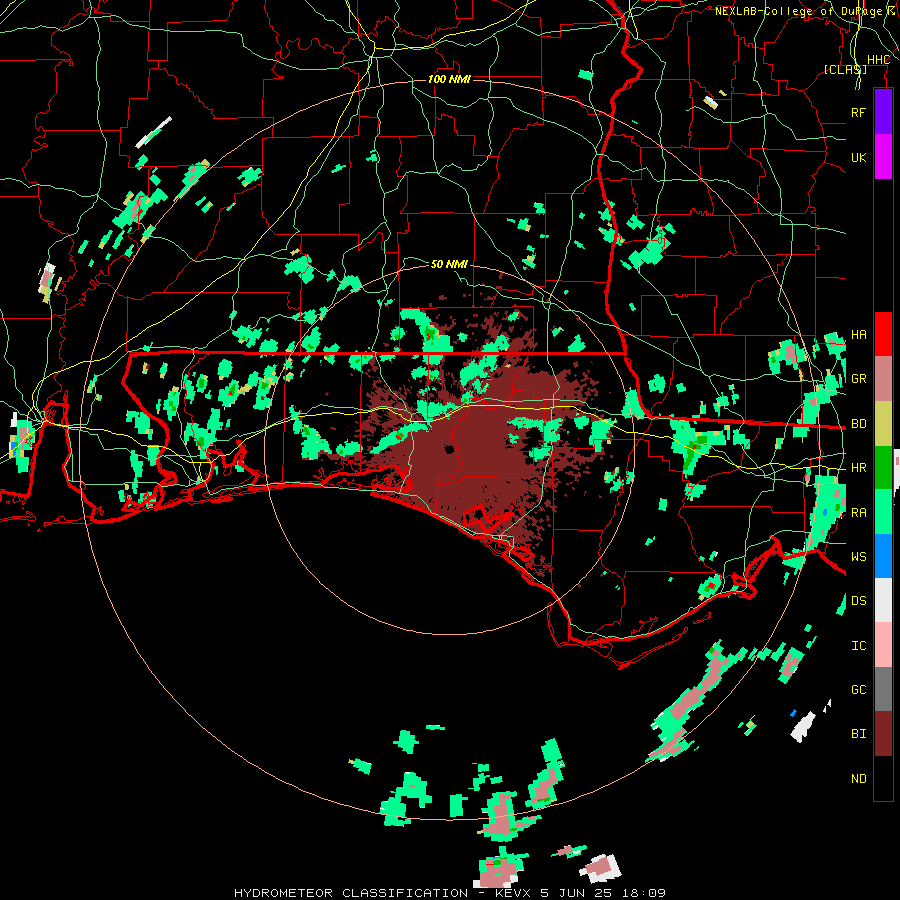Click the light pink IC legend swatch
The image size is (900, 900).
(883, 645)
